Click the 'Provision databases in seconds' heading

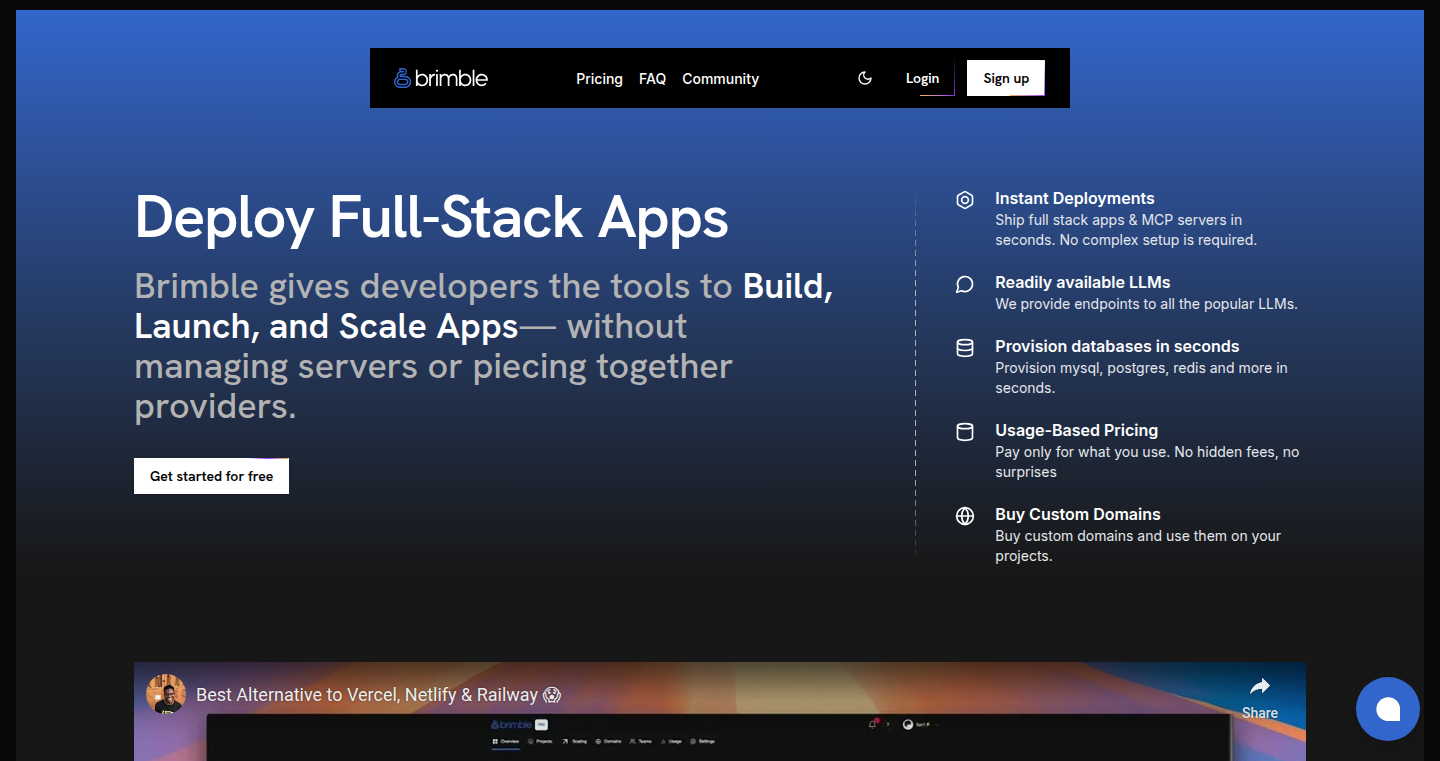(x=1117, y=346)
